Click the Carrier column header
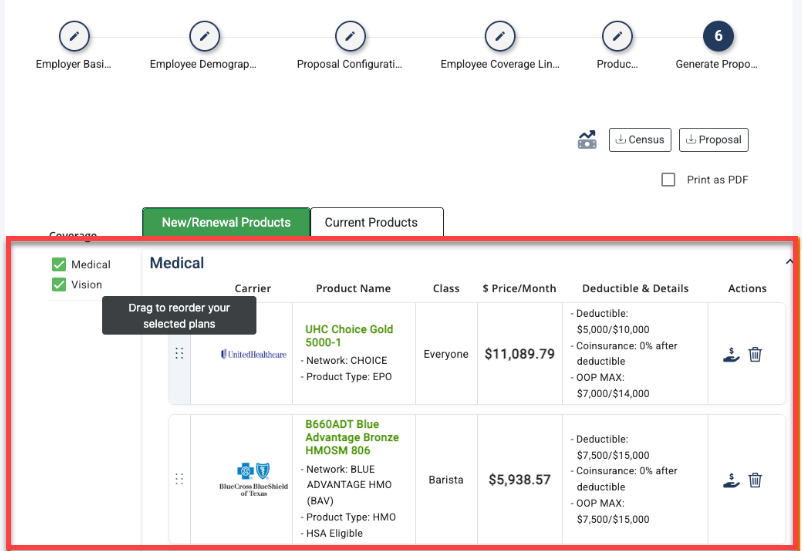Screen dimensions: 802x551 253,289
